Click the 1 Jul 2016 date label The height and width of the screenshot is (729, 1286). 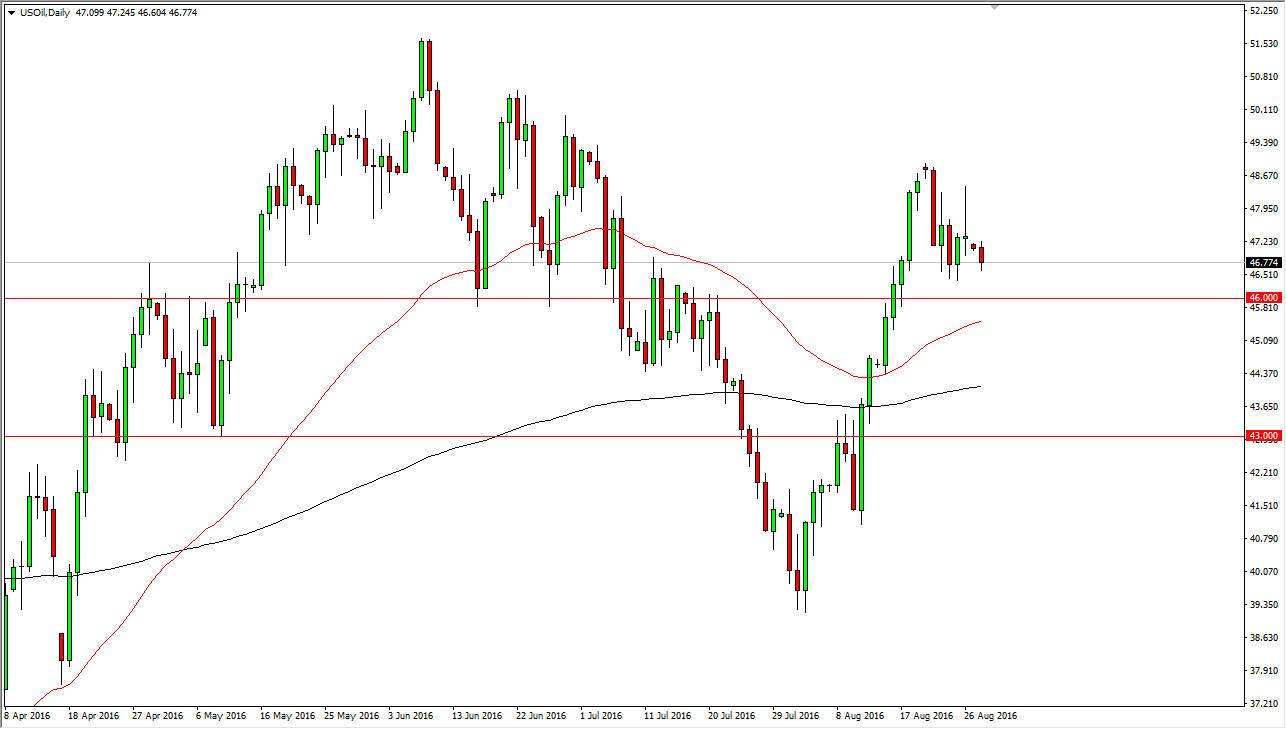click(x=603, y=716)
